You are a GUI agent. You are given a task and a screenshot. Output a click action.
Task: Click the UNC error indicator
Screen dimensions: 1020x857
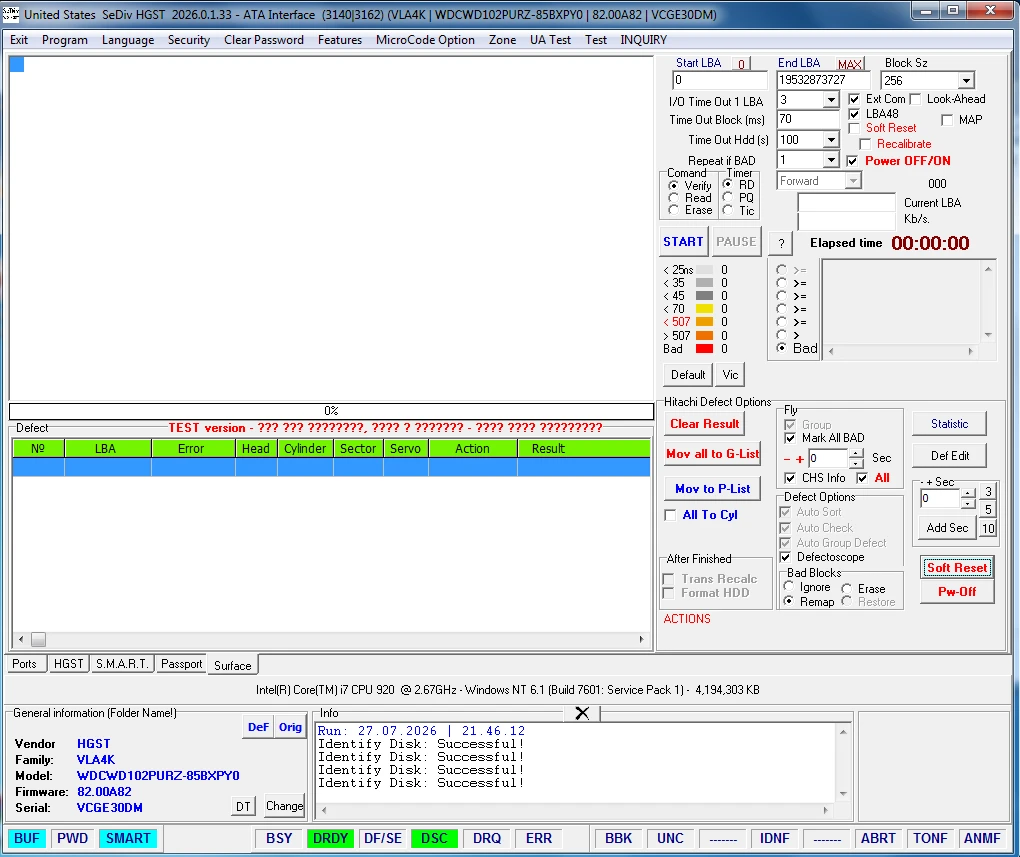[670, 838]
